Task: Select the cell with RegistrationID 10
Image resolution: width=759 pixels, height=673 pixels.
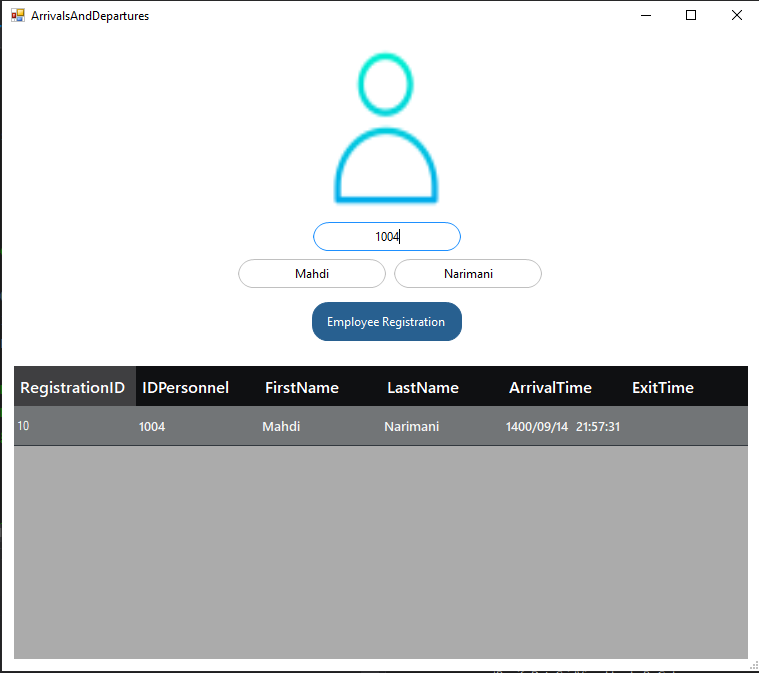Action: [x=75, y=426]
